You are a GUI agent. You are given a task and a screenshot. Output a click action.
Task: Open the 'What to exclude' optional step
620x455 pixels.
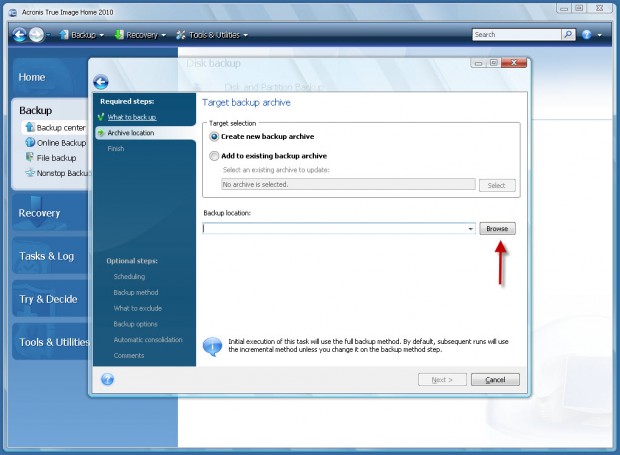pos(138,308)
